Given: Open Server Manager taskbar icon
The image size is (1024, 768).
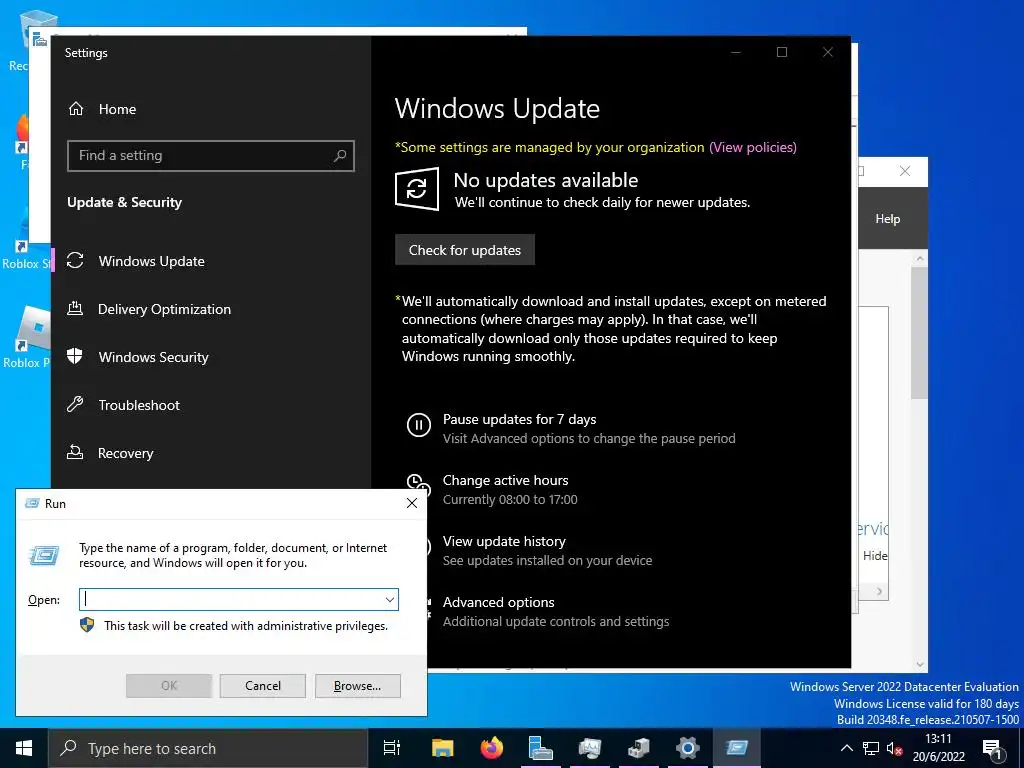Looking at the screenshot, I should [541, 748].
